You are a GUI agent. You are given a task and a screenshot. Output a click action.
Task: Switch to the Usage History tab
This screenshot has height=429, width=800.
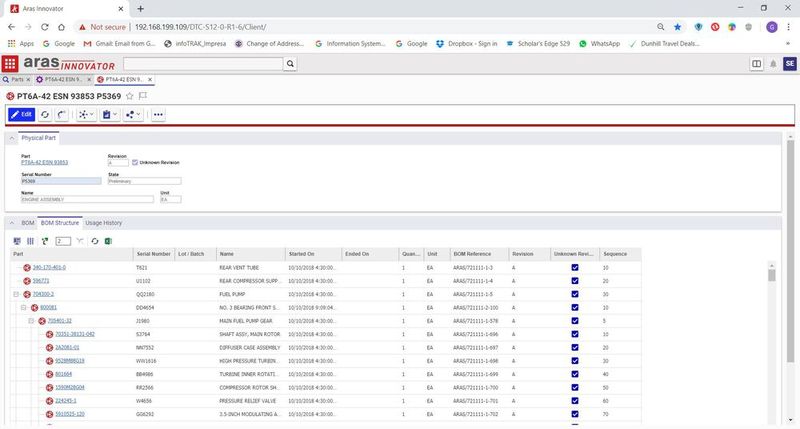click(103, 223)
